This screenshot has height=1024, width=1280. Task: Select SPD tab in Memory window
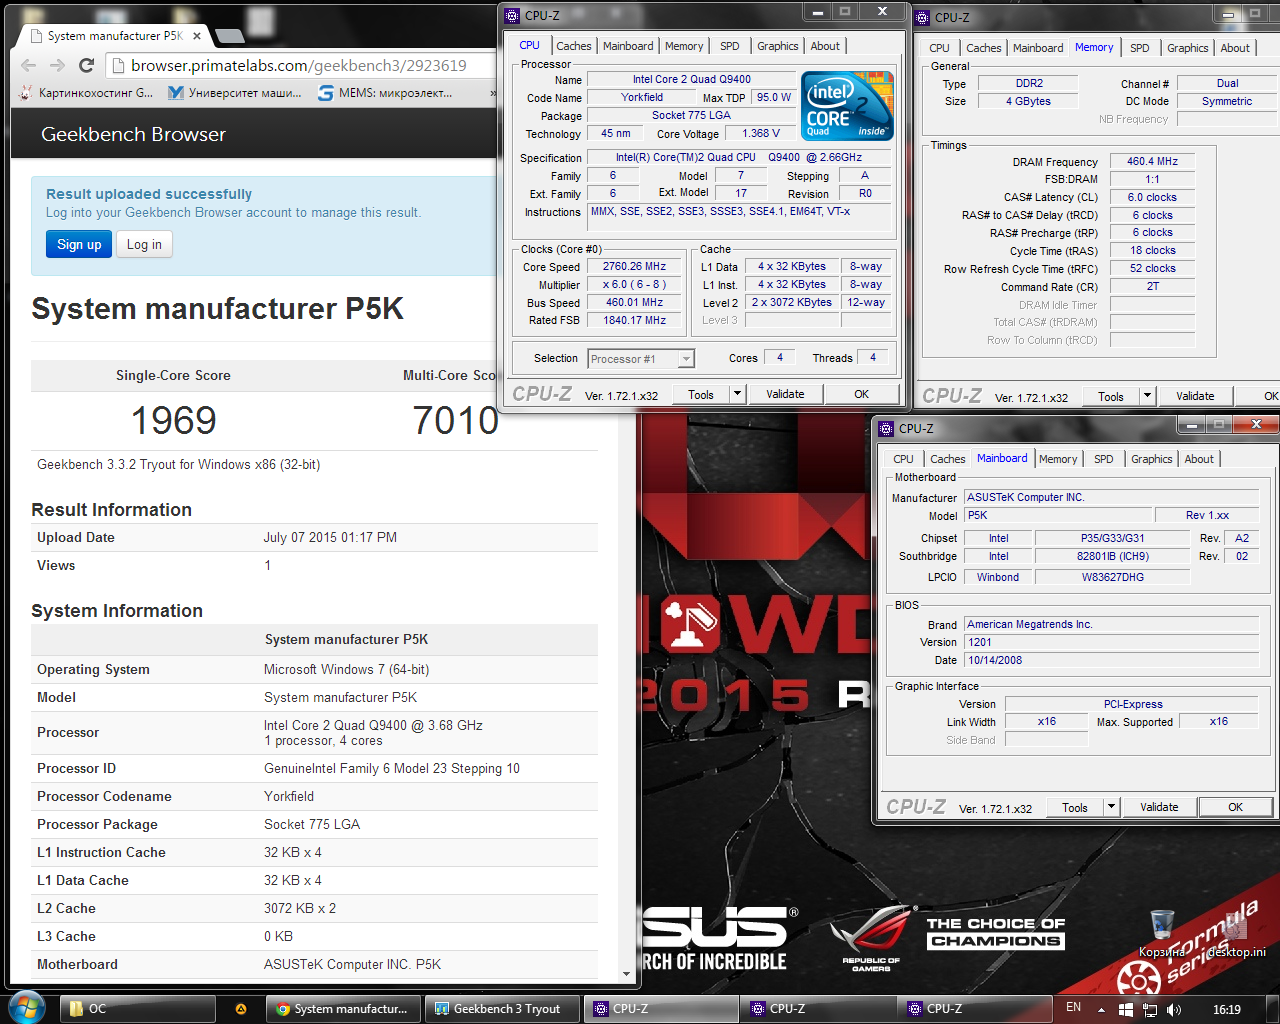tap(1139, 48)
